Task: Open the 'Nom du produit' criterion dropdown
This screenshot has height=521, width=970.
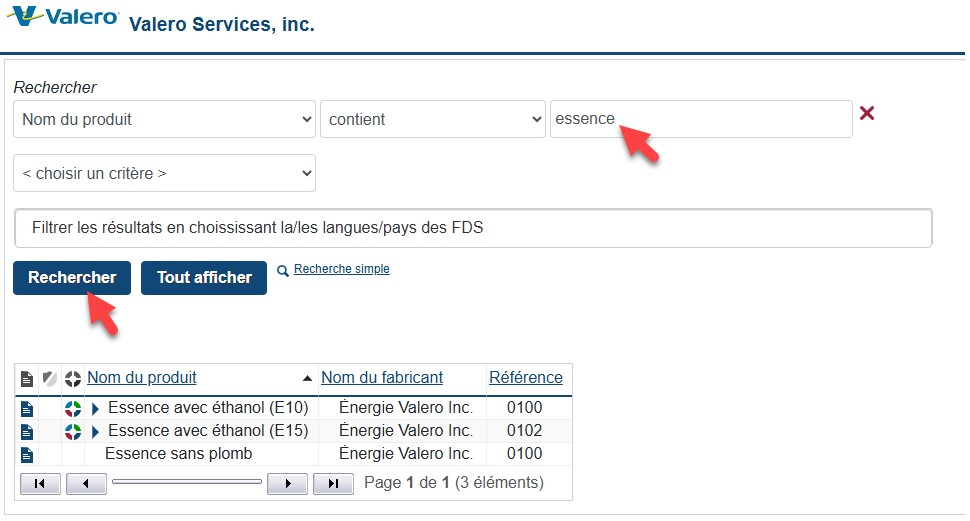Action: [x=164, y=119]
